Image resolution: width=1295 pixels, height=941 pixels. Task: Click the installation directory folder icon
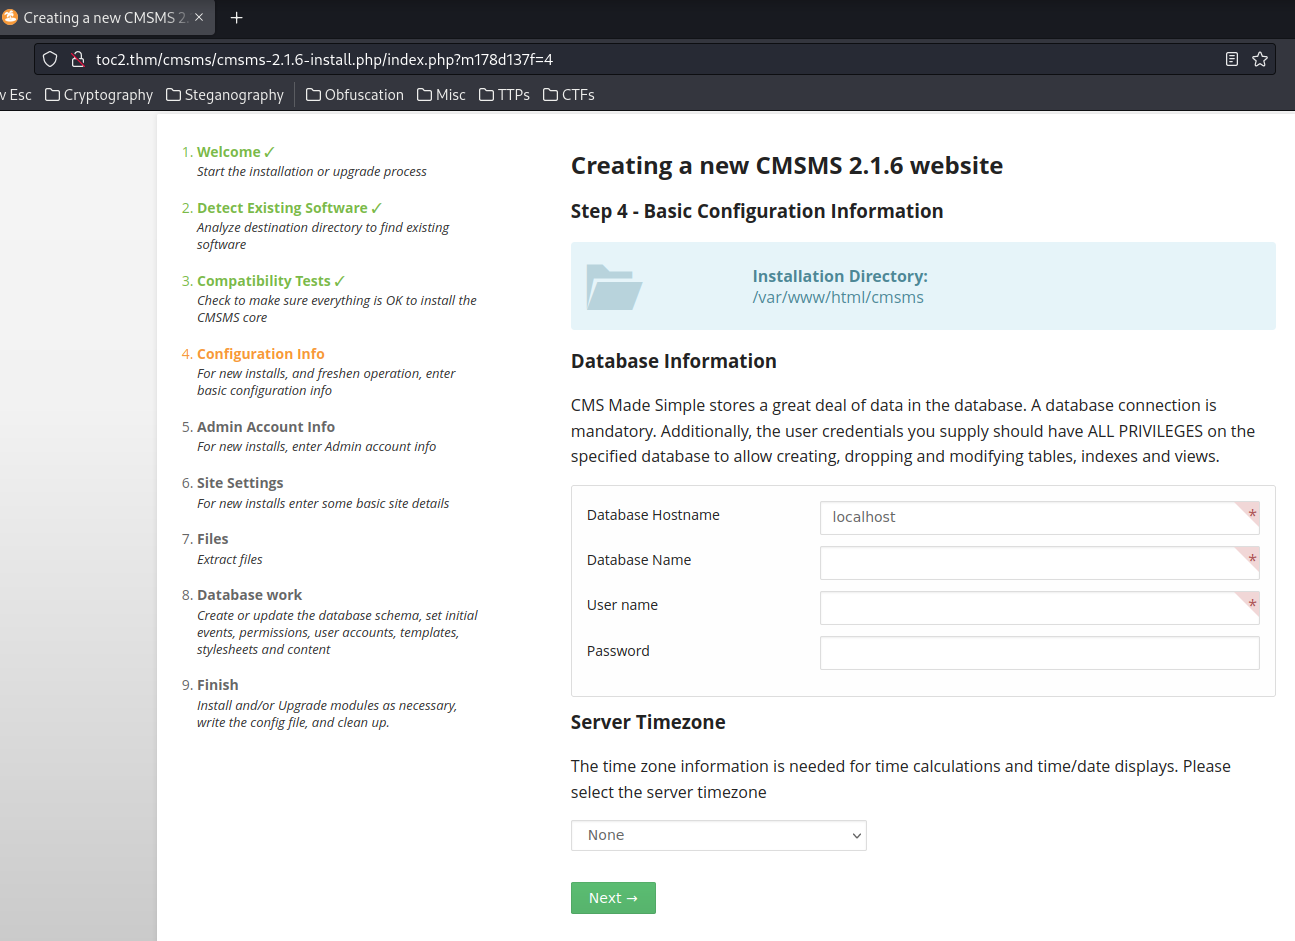(613, 286)
